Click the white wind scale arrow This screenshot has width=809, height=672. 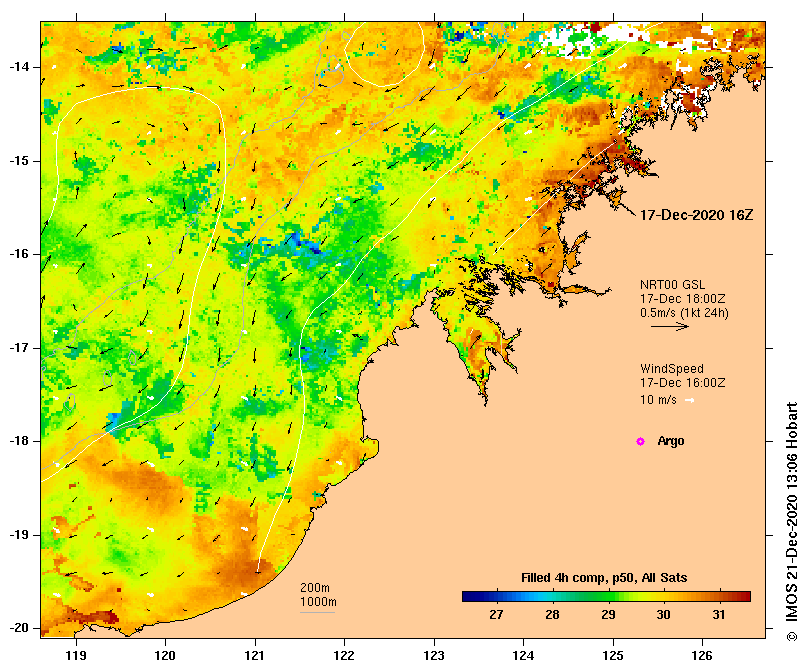[x=689, y=400]
